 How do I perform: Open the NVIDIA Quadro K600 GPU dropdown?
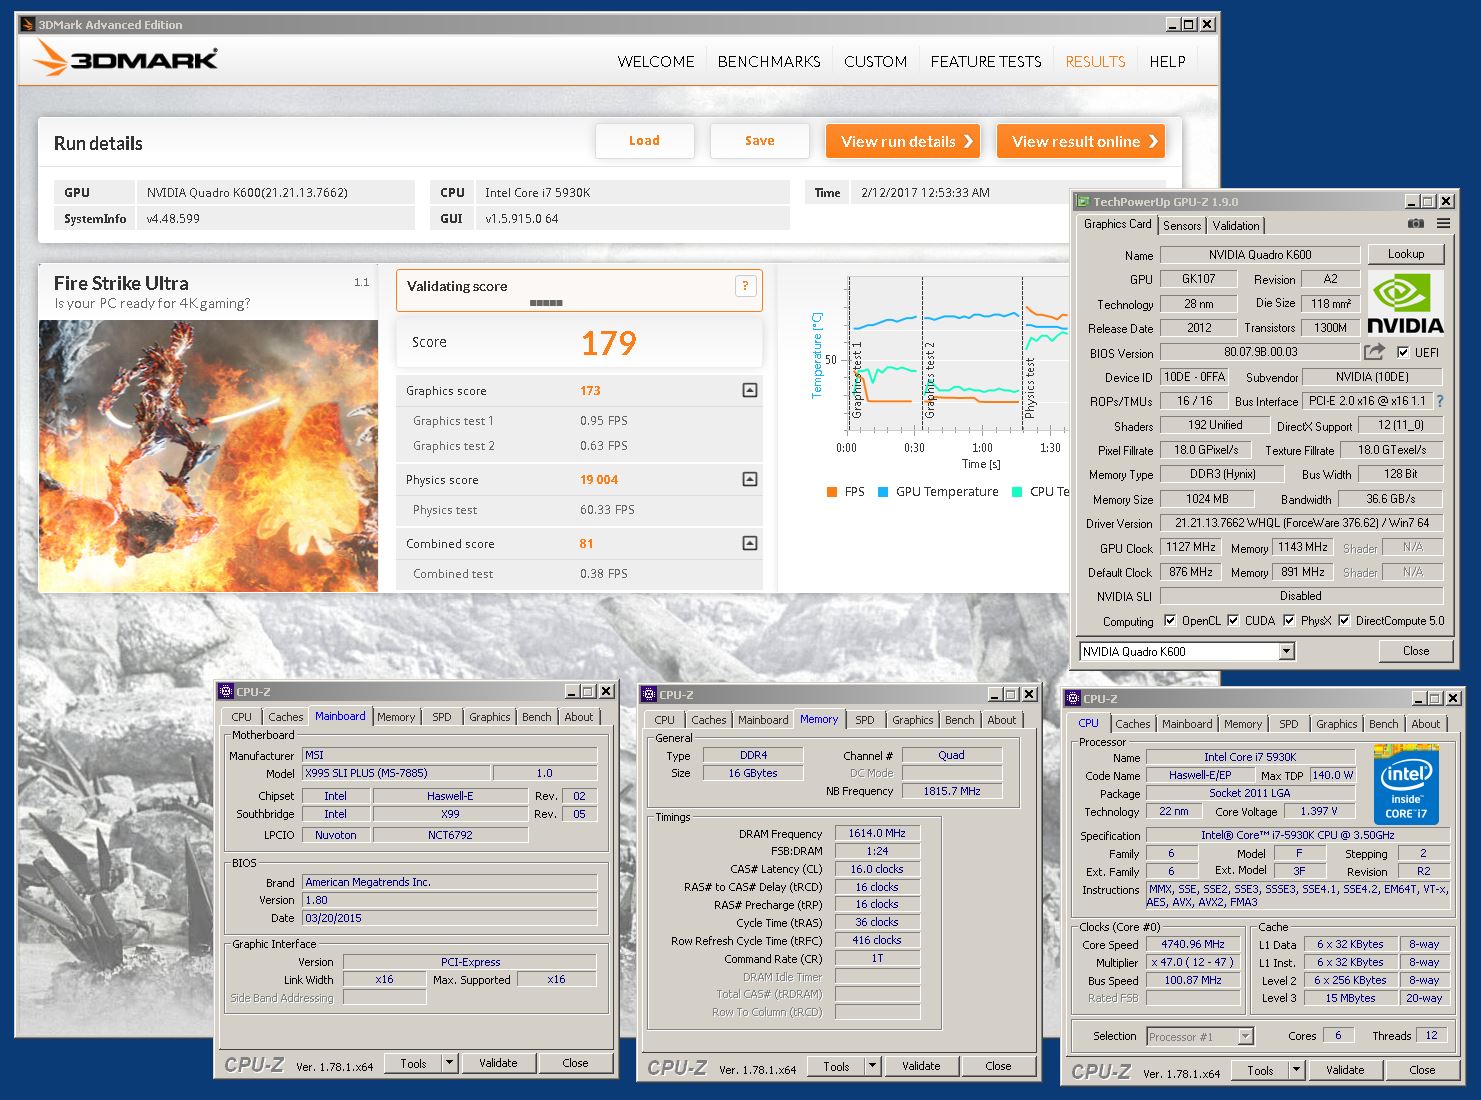pyautogui.click(x=1287, y=651)
